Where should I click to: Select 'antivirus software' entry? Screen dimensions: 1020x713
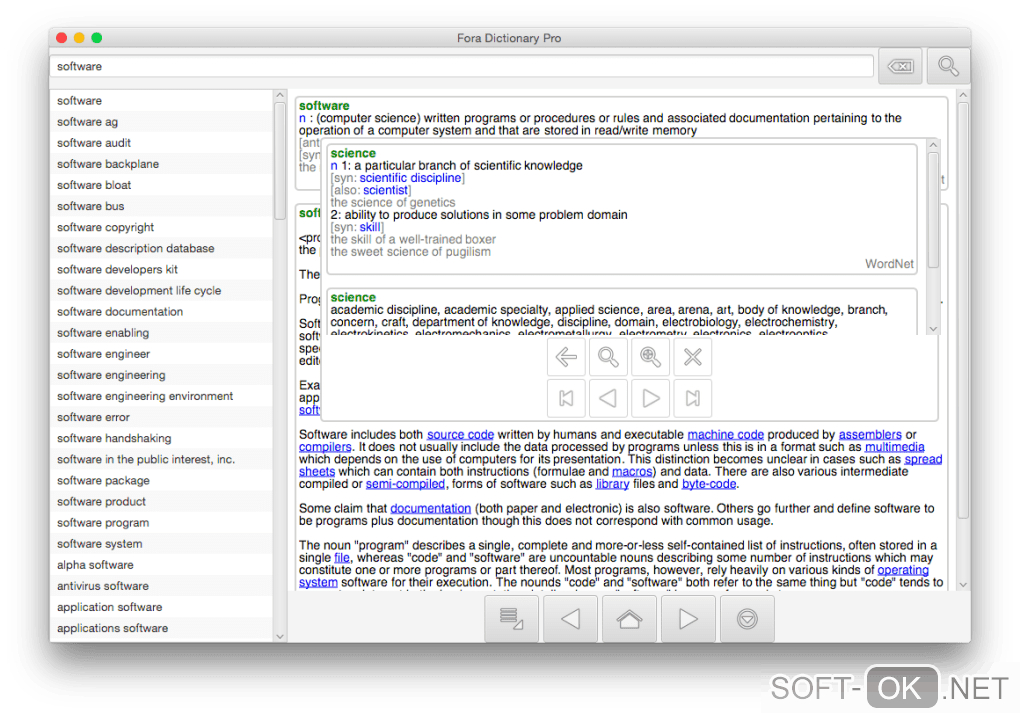pos(161,586)
